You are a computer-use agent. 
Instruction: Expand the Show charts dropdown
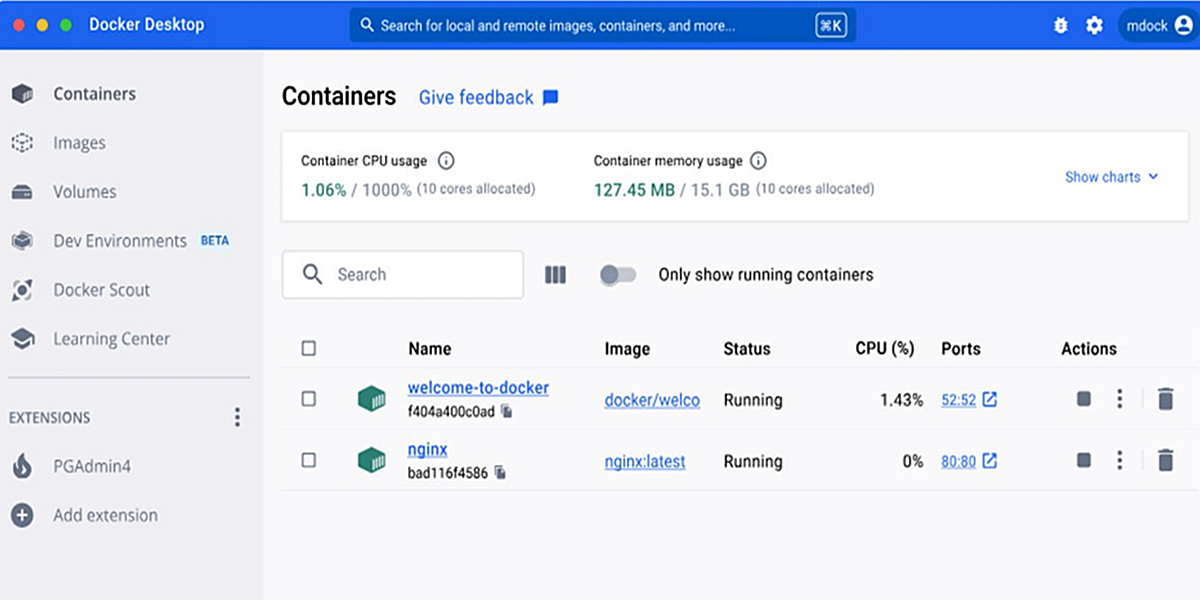click(1112, 176)
